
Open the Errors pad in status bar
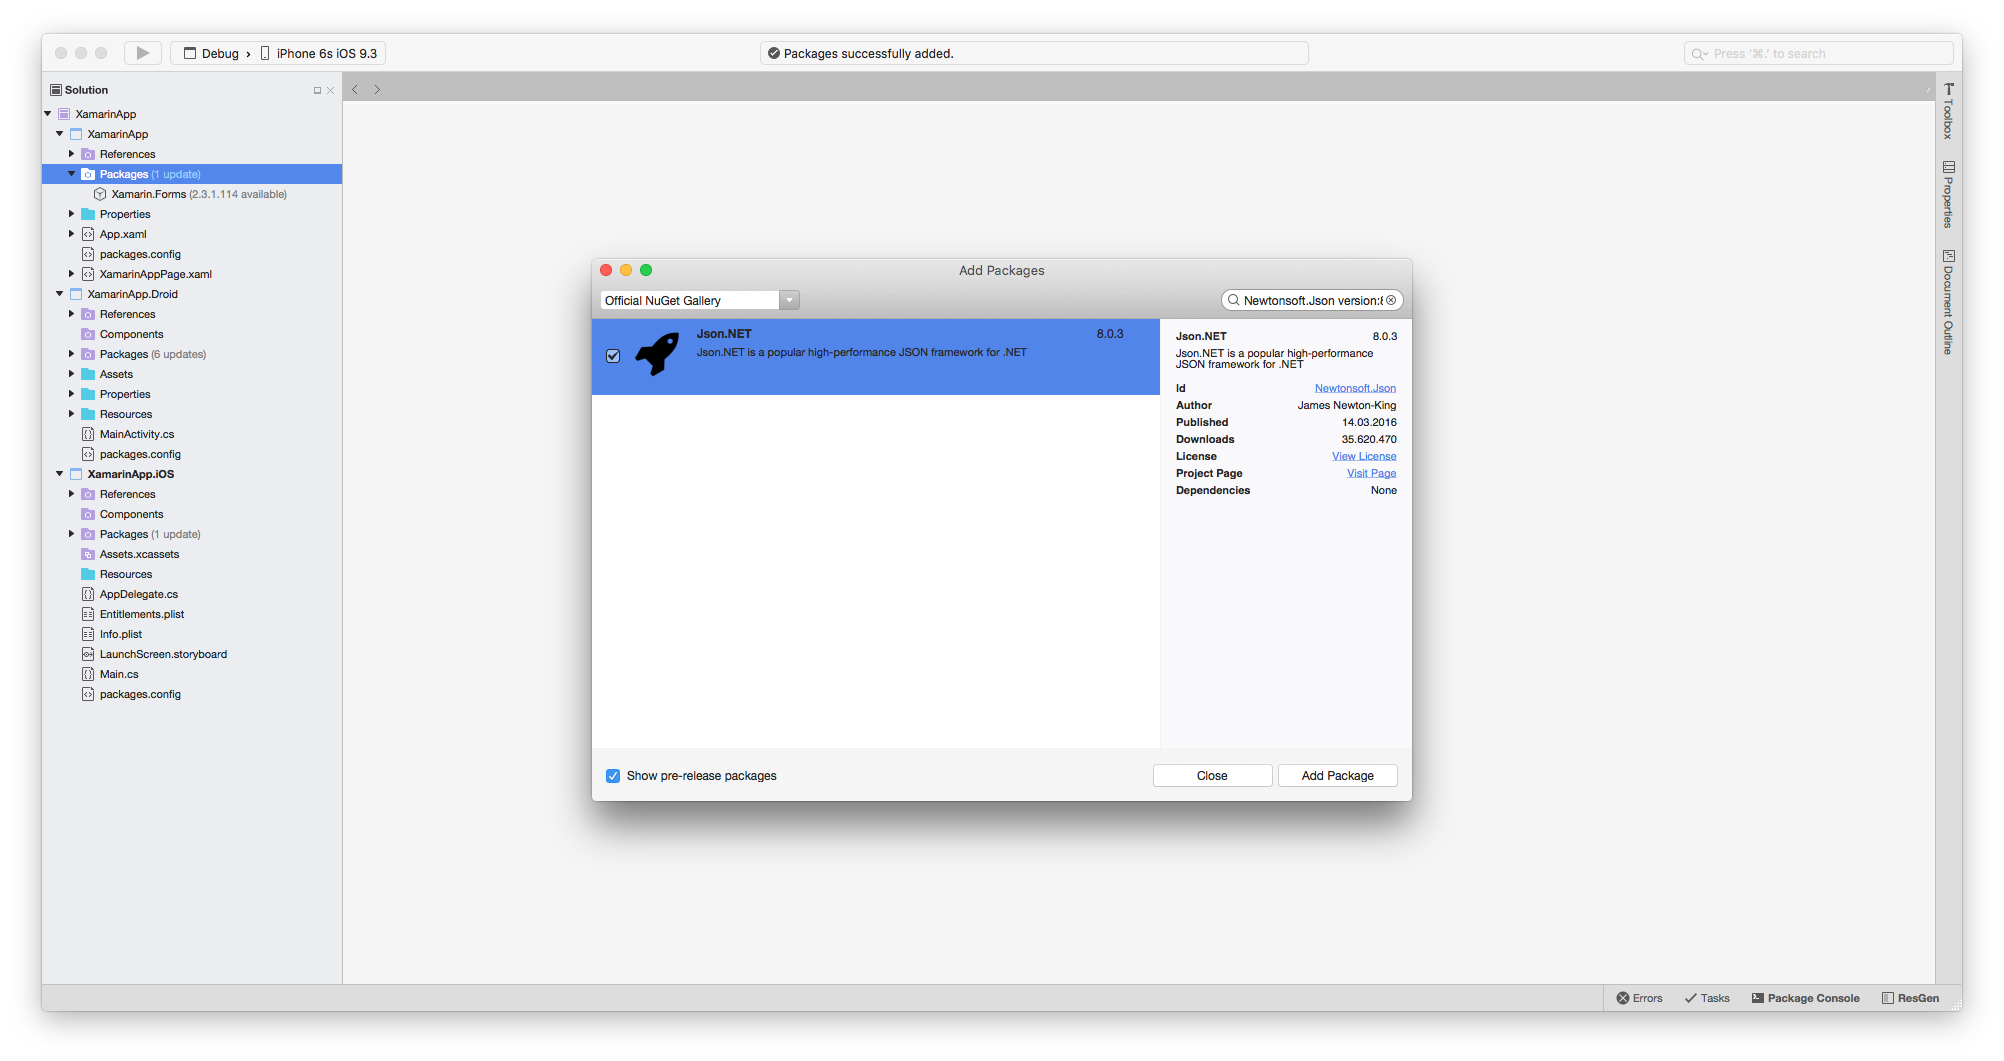1639,998
